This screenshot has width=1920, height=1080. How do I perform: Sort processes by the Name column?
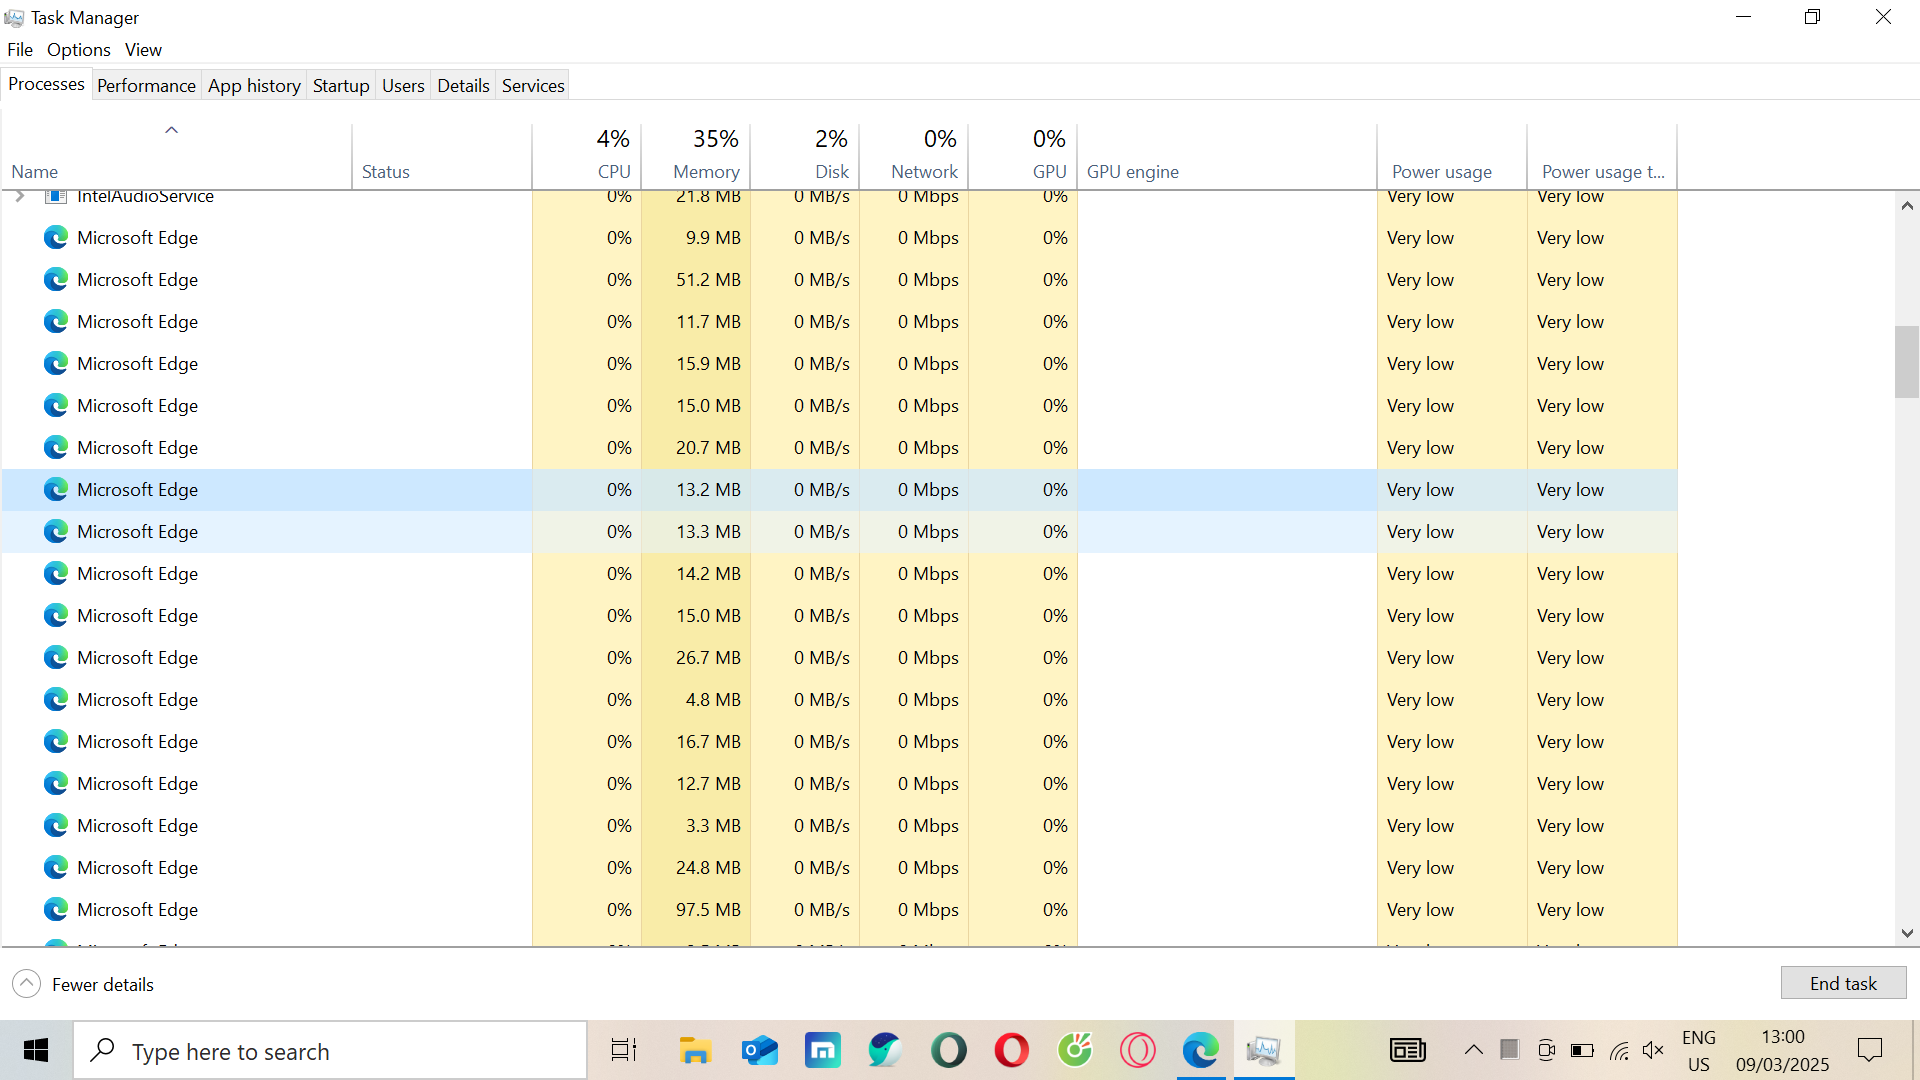pos(176,156)
